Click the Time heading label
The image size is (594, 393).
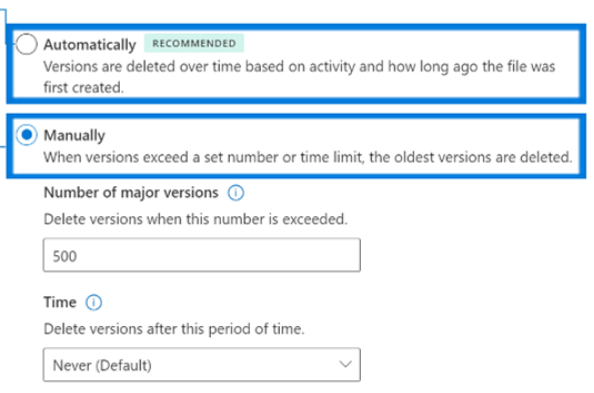60,302
